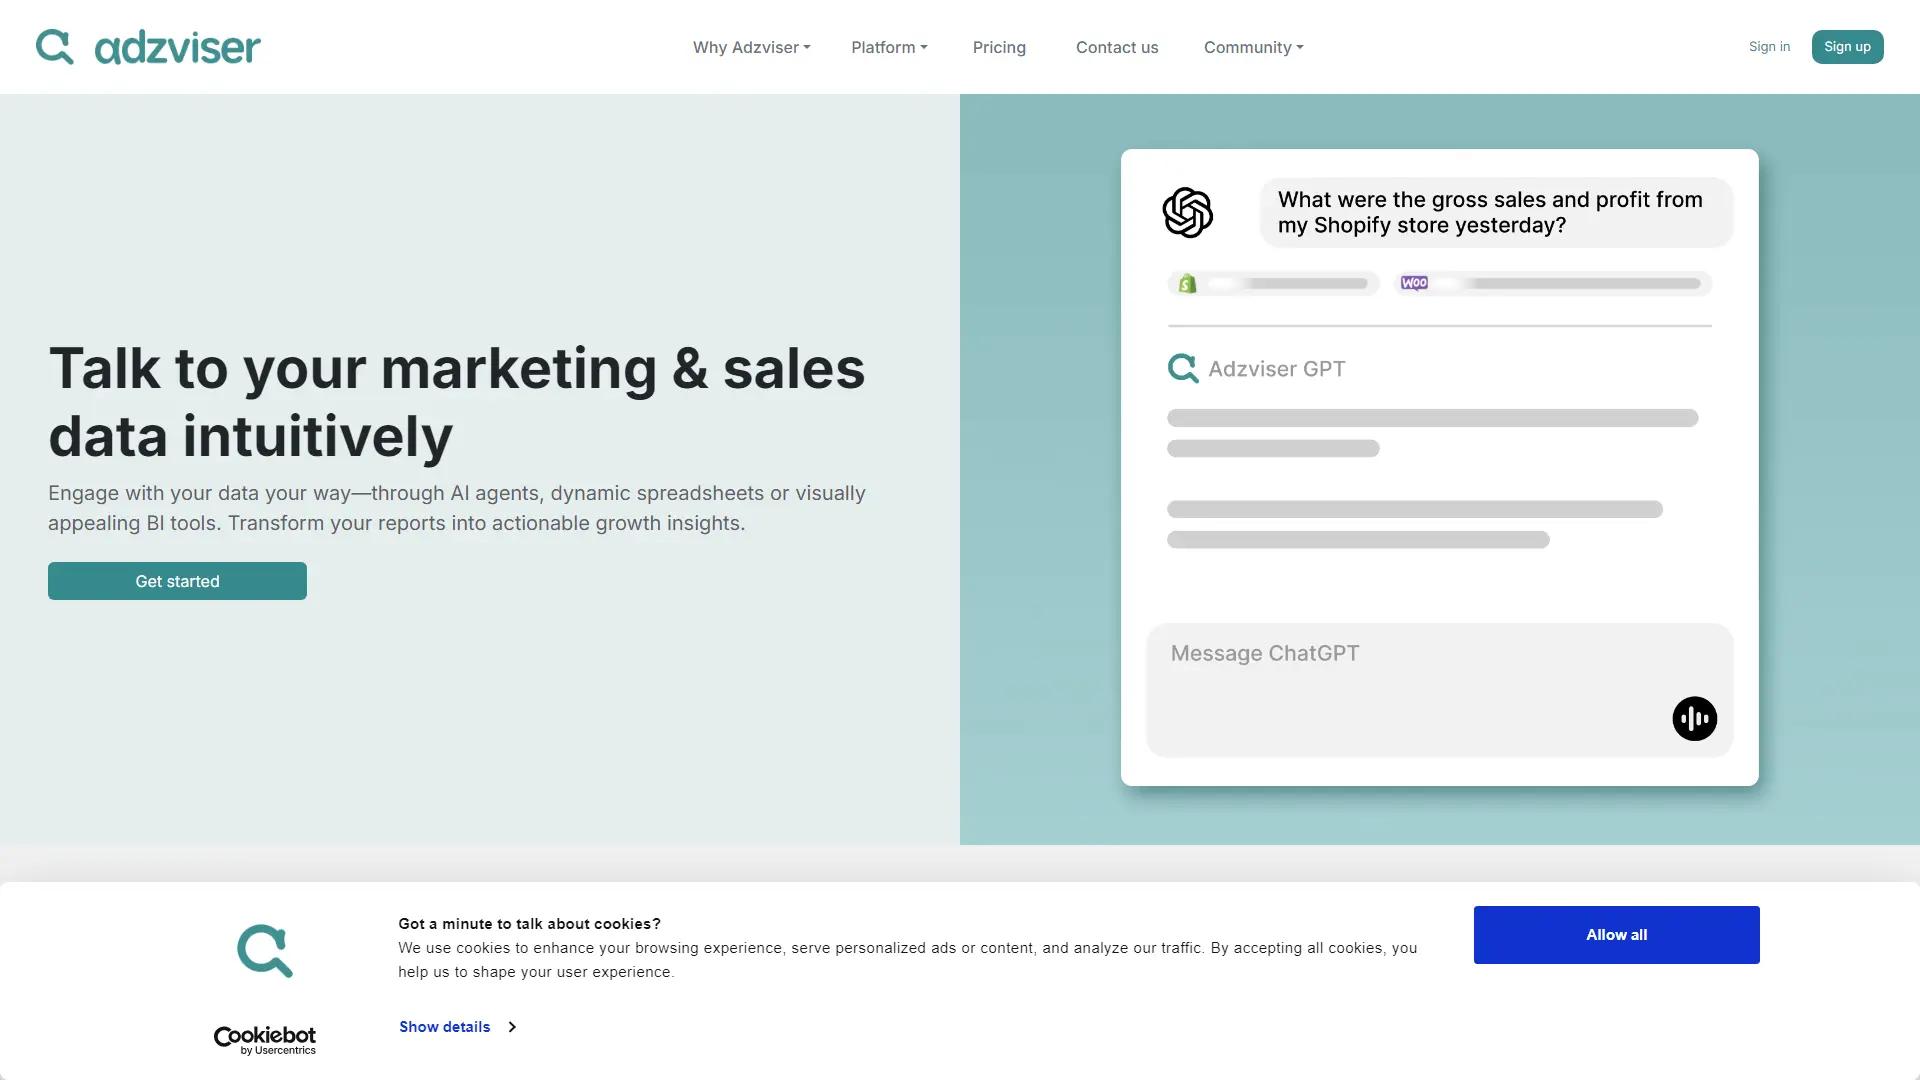This screenshot has width=1920, height=1080.
Task: Click the Message ChatGPT input field
Action: click(1400, 670)
